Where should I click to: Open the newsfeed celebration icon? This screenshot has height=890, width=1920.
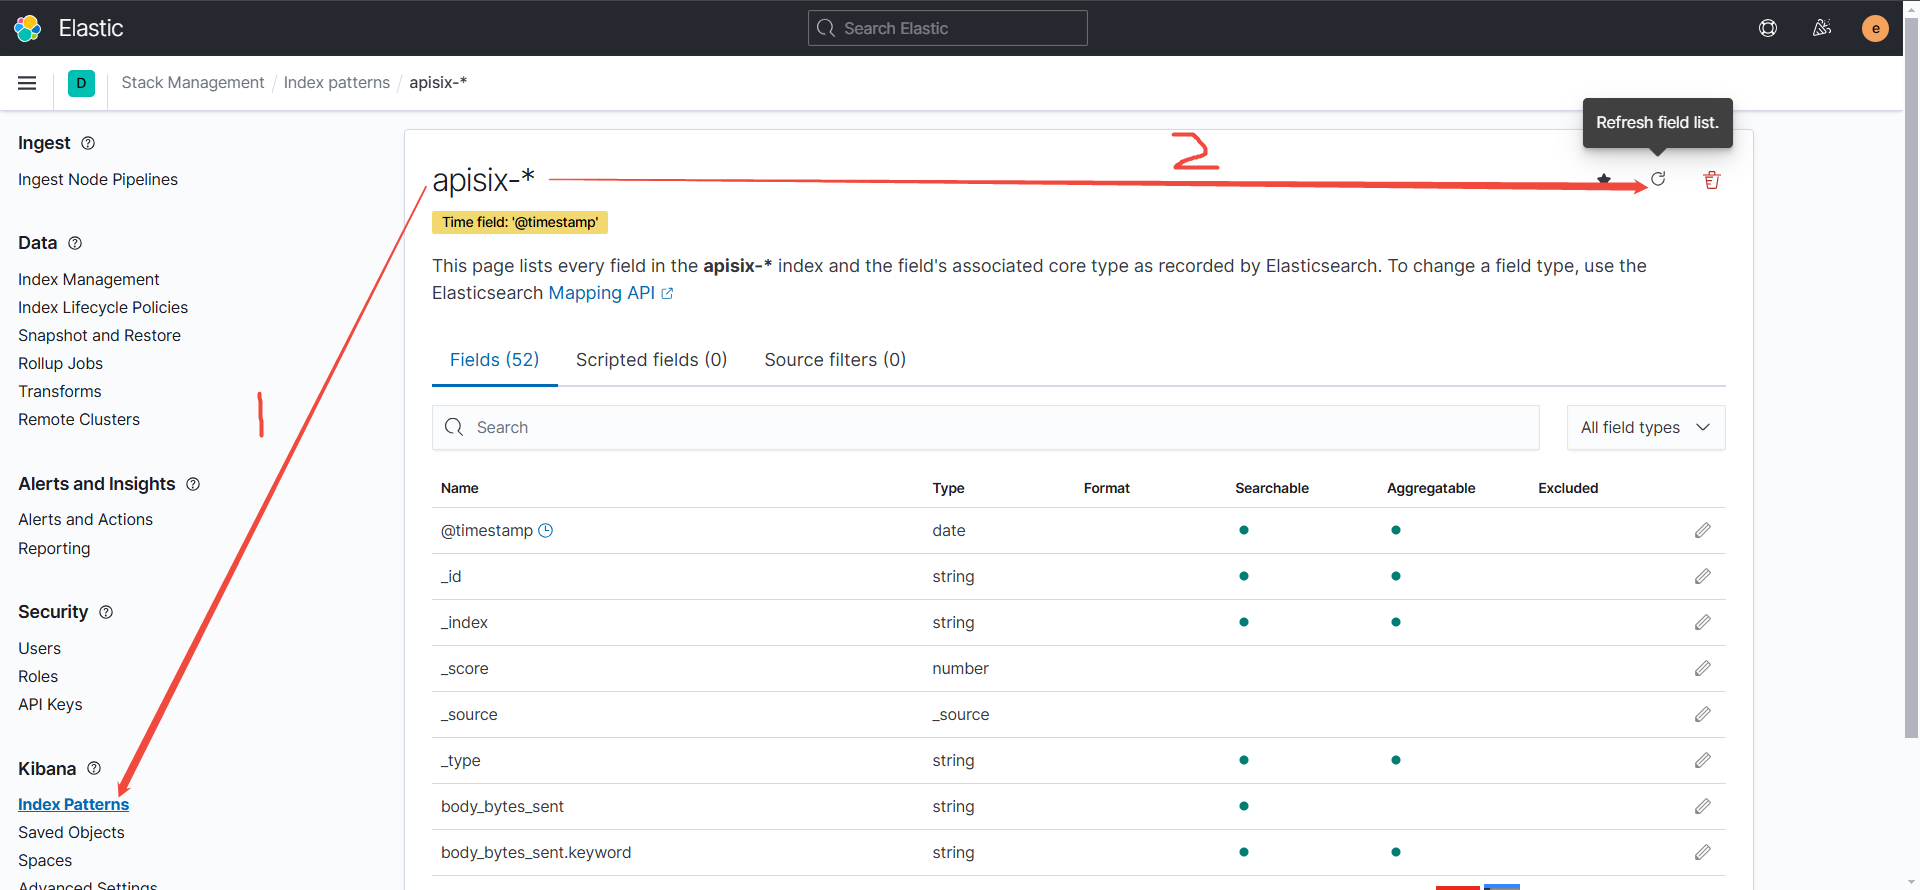click(1822, 28)
